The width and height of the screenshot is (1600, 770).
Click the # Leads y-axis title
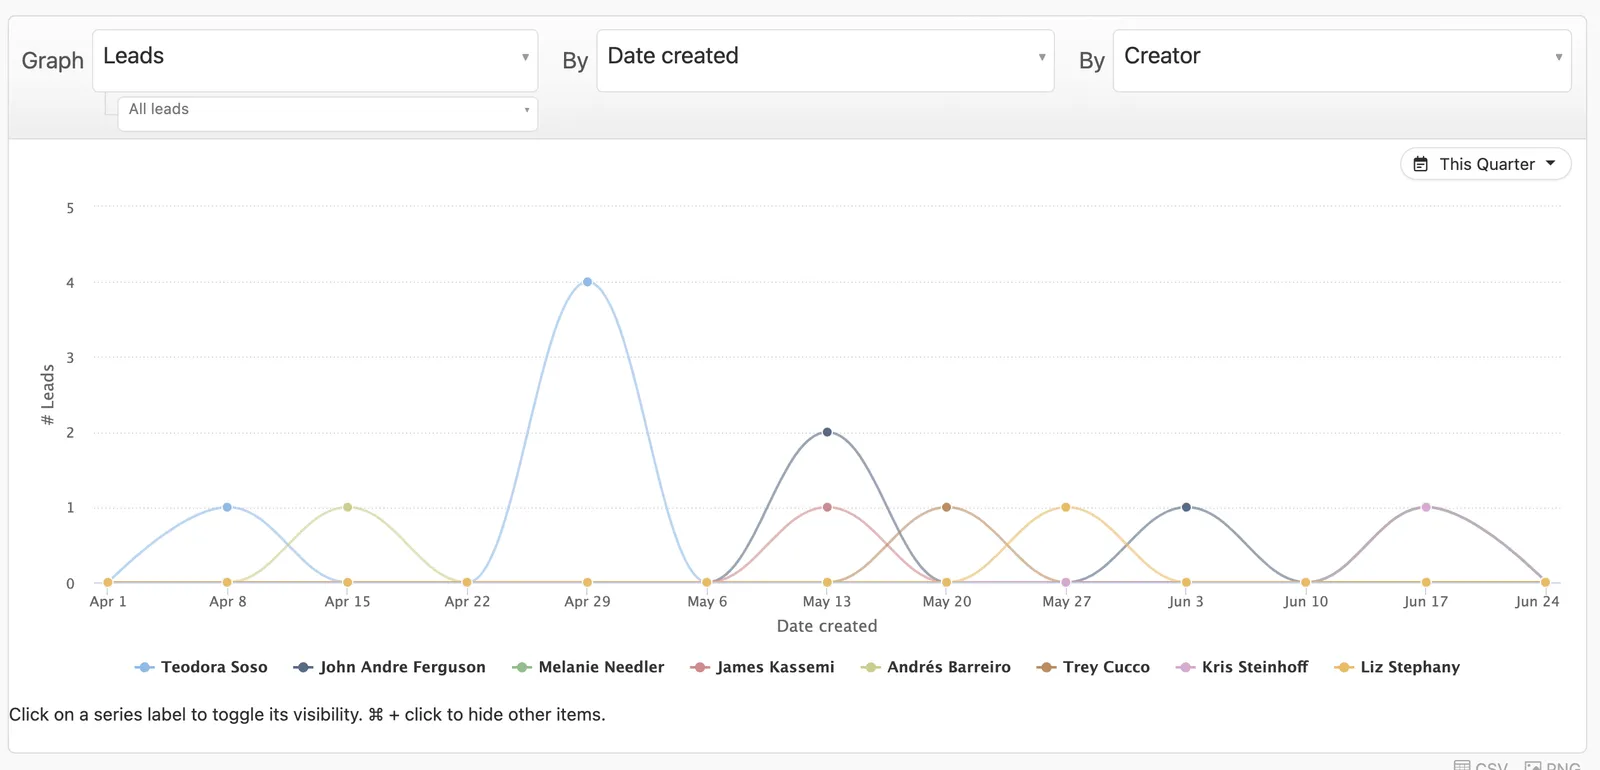click(47, 395)
